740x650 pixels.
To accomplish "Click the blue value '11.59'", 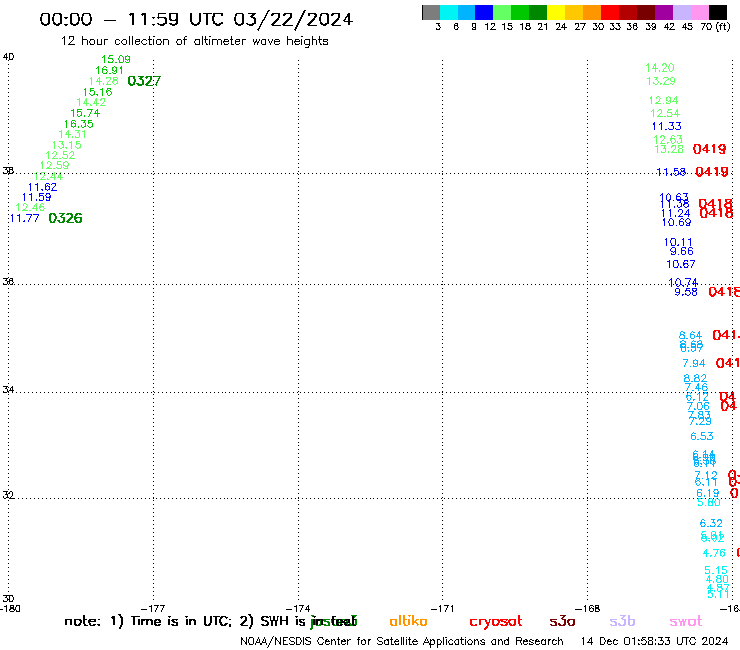I will click(36, 198).
